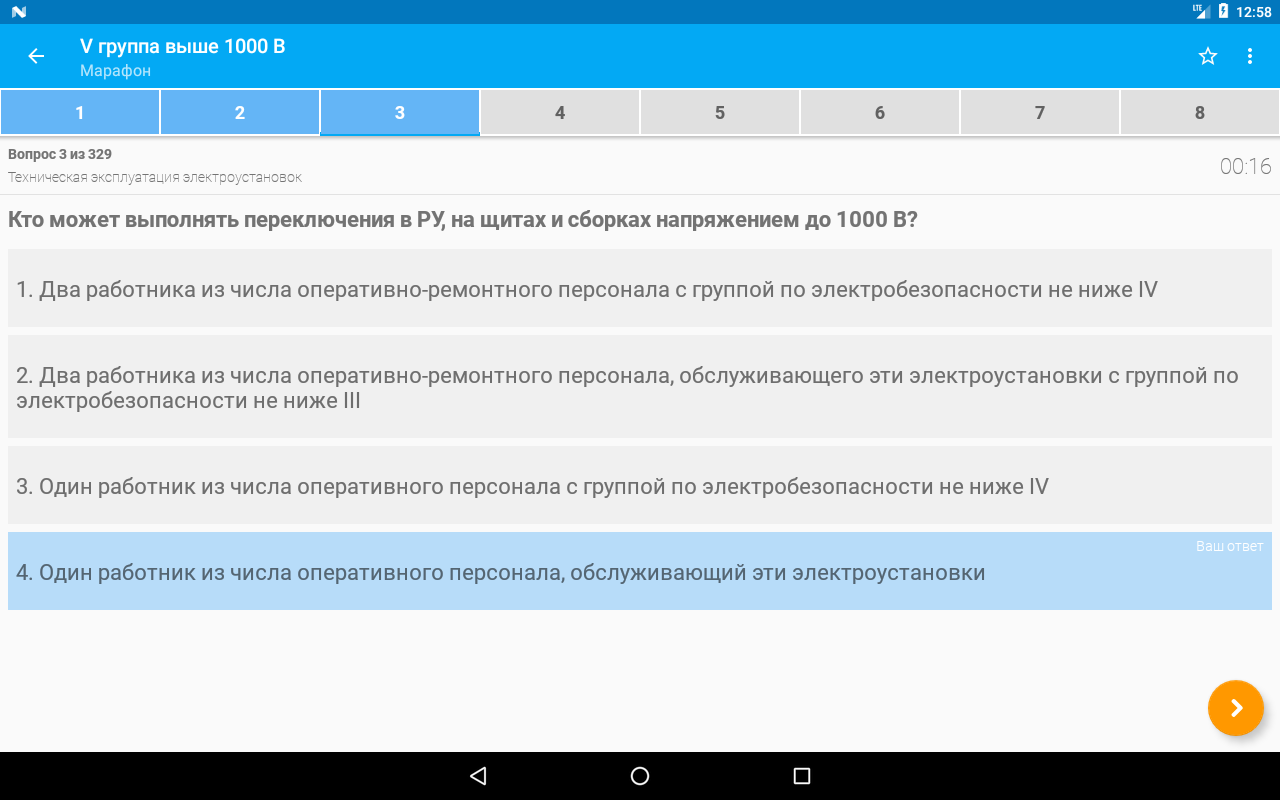1280x800 pixels.
Task: Switch to question tab 2
Action: click(240, 112)
